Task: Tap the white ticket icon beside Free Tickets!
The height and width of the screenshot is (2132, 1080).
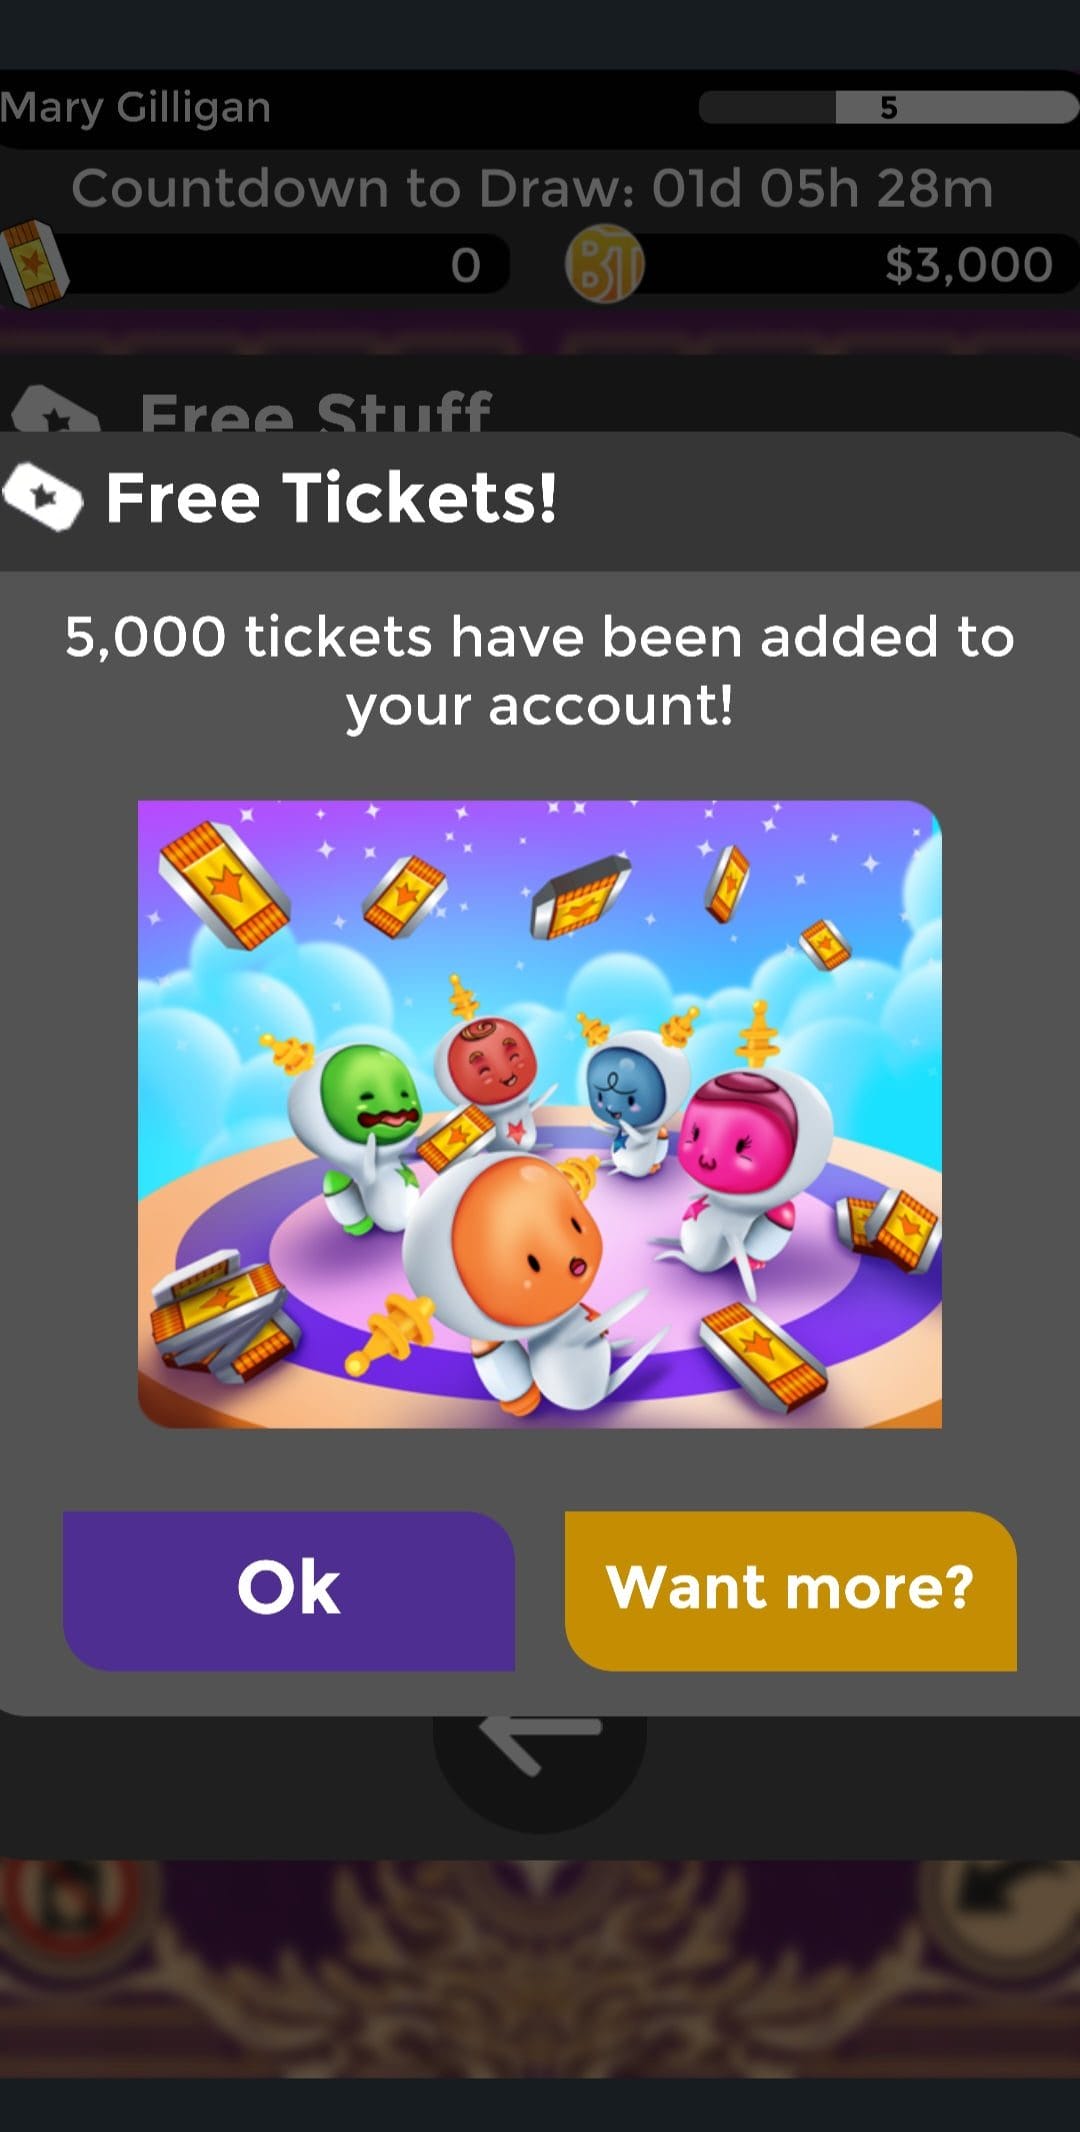Action: [42, 497]
